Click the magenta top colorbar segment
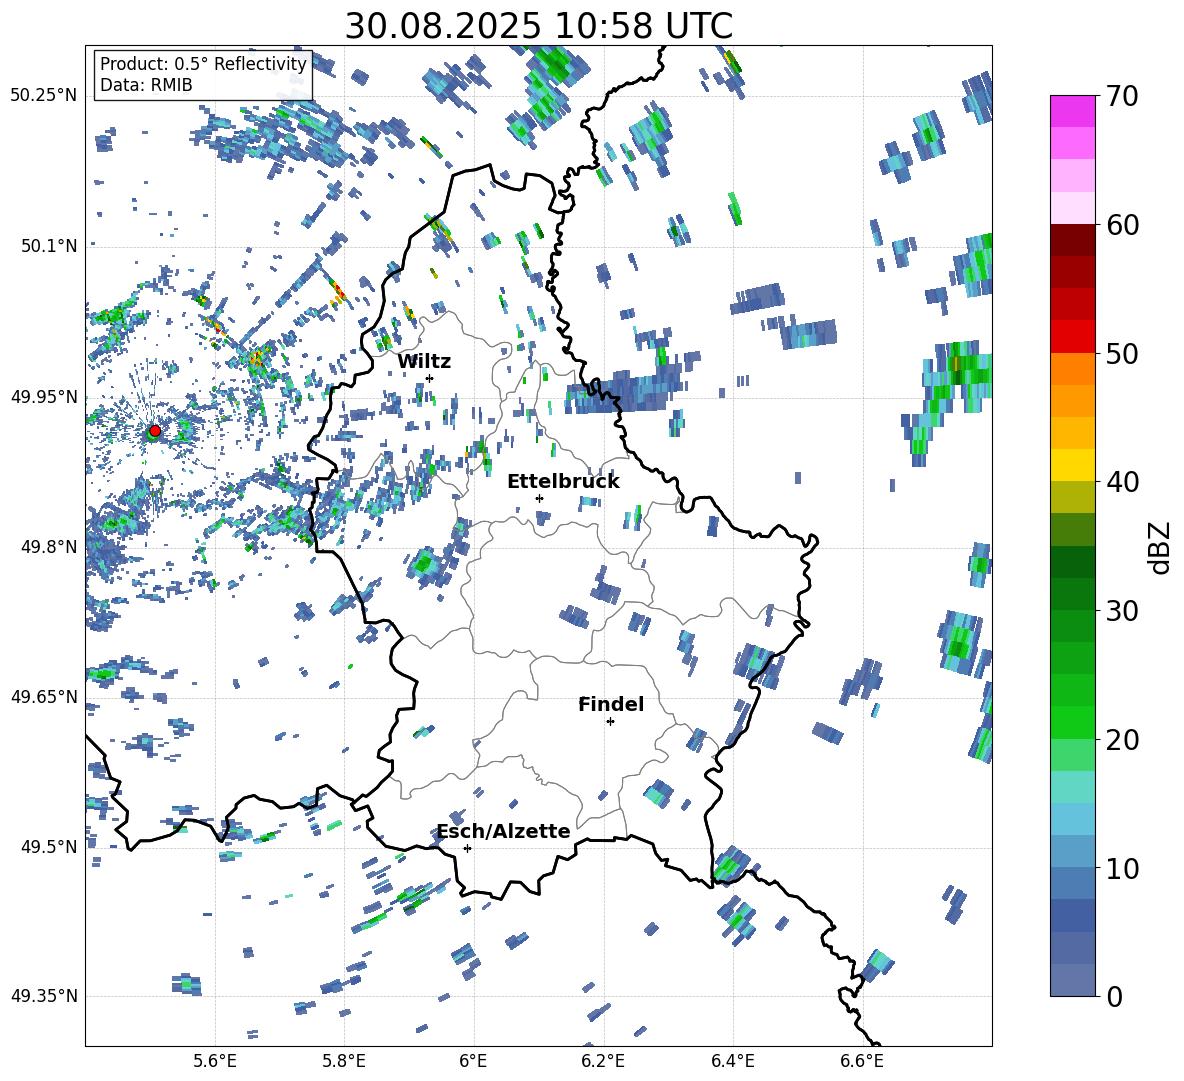The width and height of the screenshot is (1184, 1081). [1072, 111]
